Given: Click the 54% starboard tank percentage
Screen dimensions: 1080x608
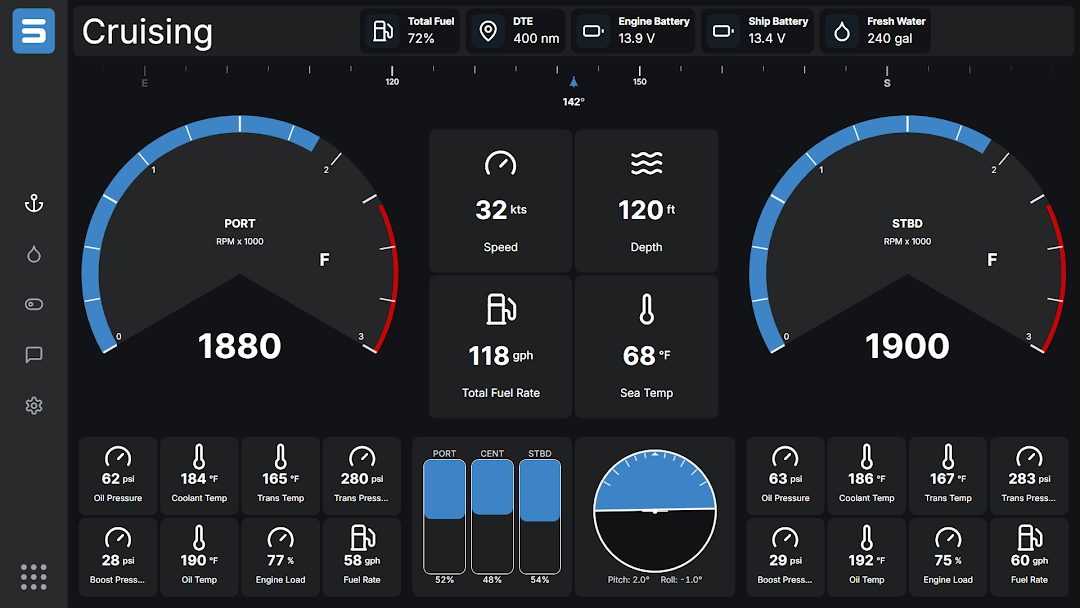Looking at the screenshot, I should pos(540,580).
